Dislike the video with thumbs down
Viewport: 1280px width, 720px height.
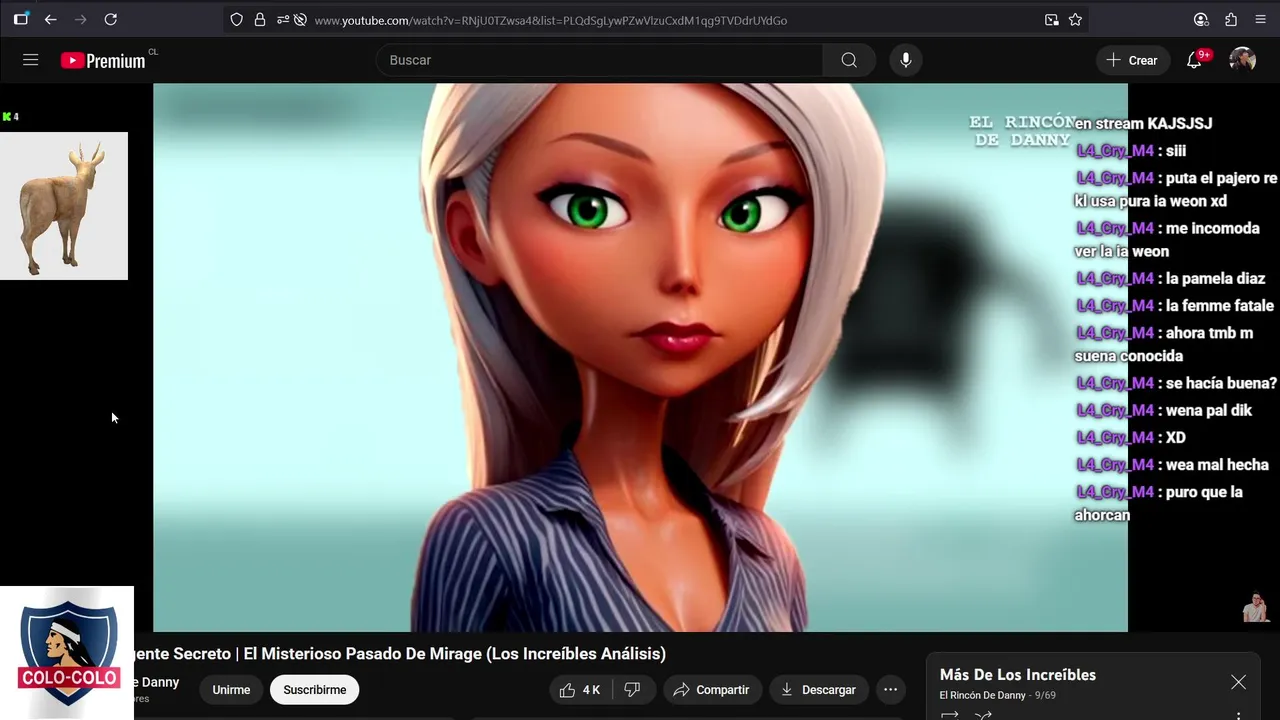(633, 690)
